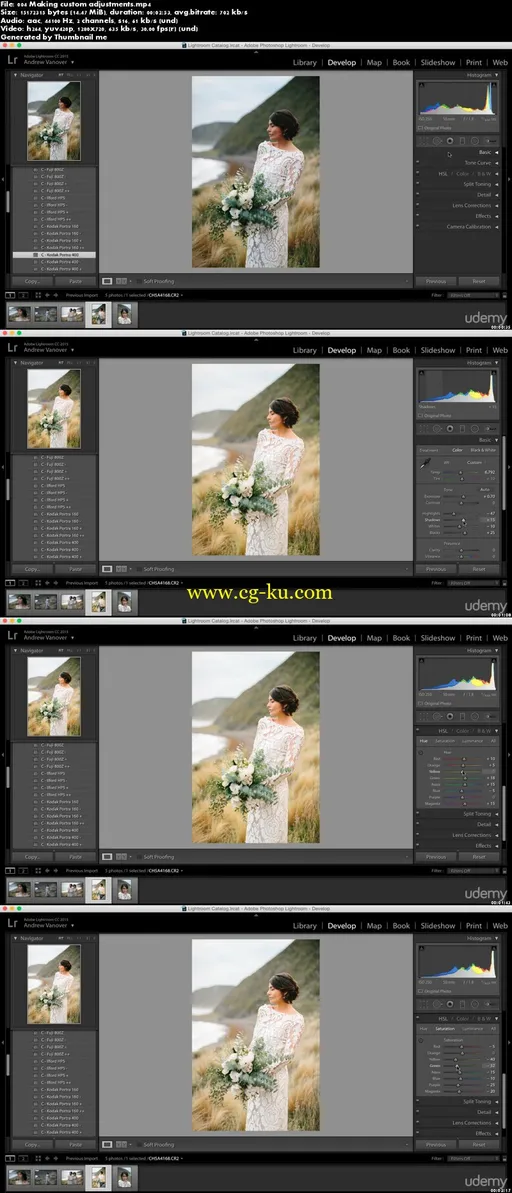
Task: Select Crop Overlay tool in first frame
Action: (424, 141)
